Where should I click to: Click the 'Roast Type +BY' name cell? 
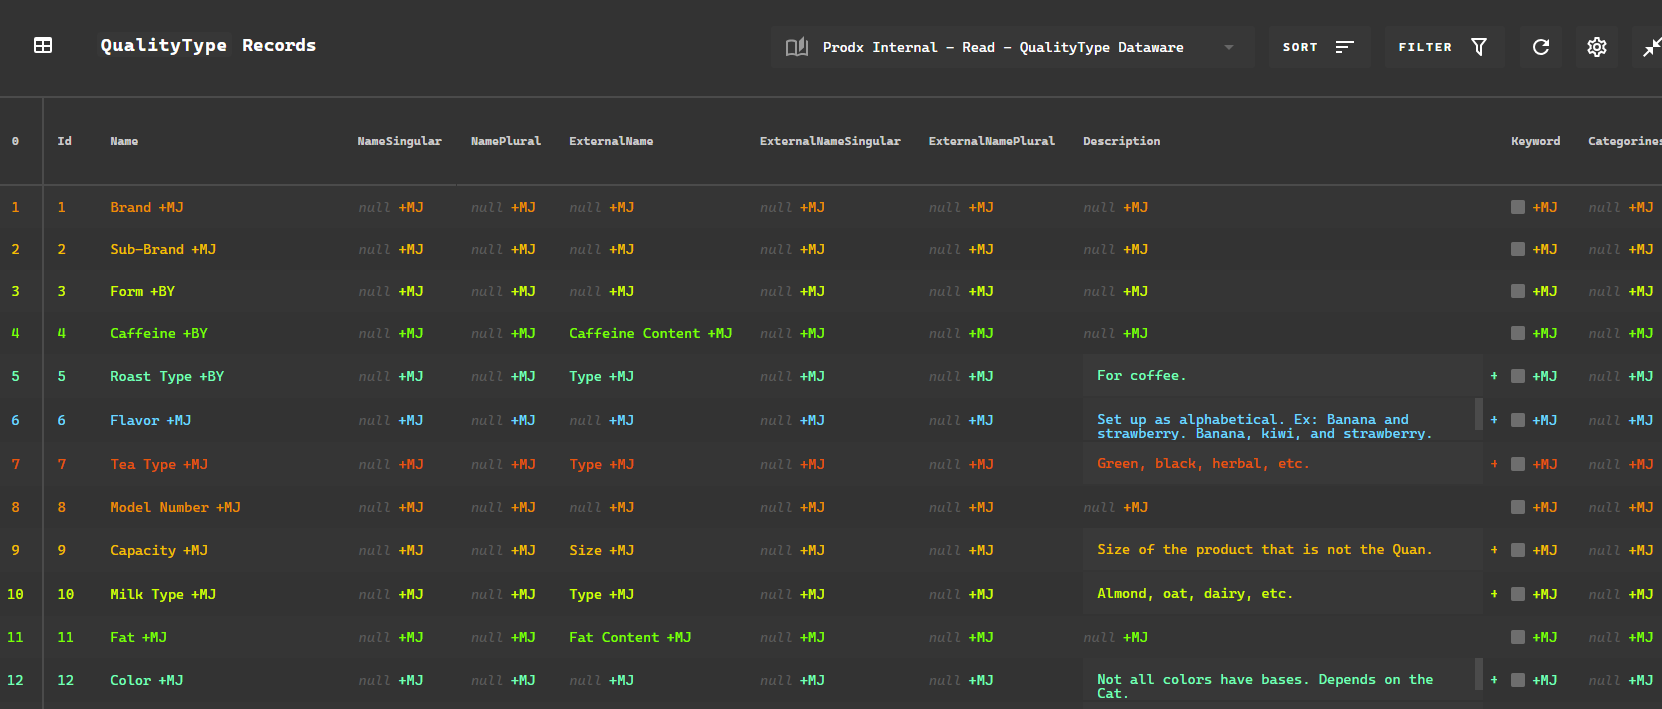coord(167,376)
